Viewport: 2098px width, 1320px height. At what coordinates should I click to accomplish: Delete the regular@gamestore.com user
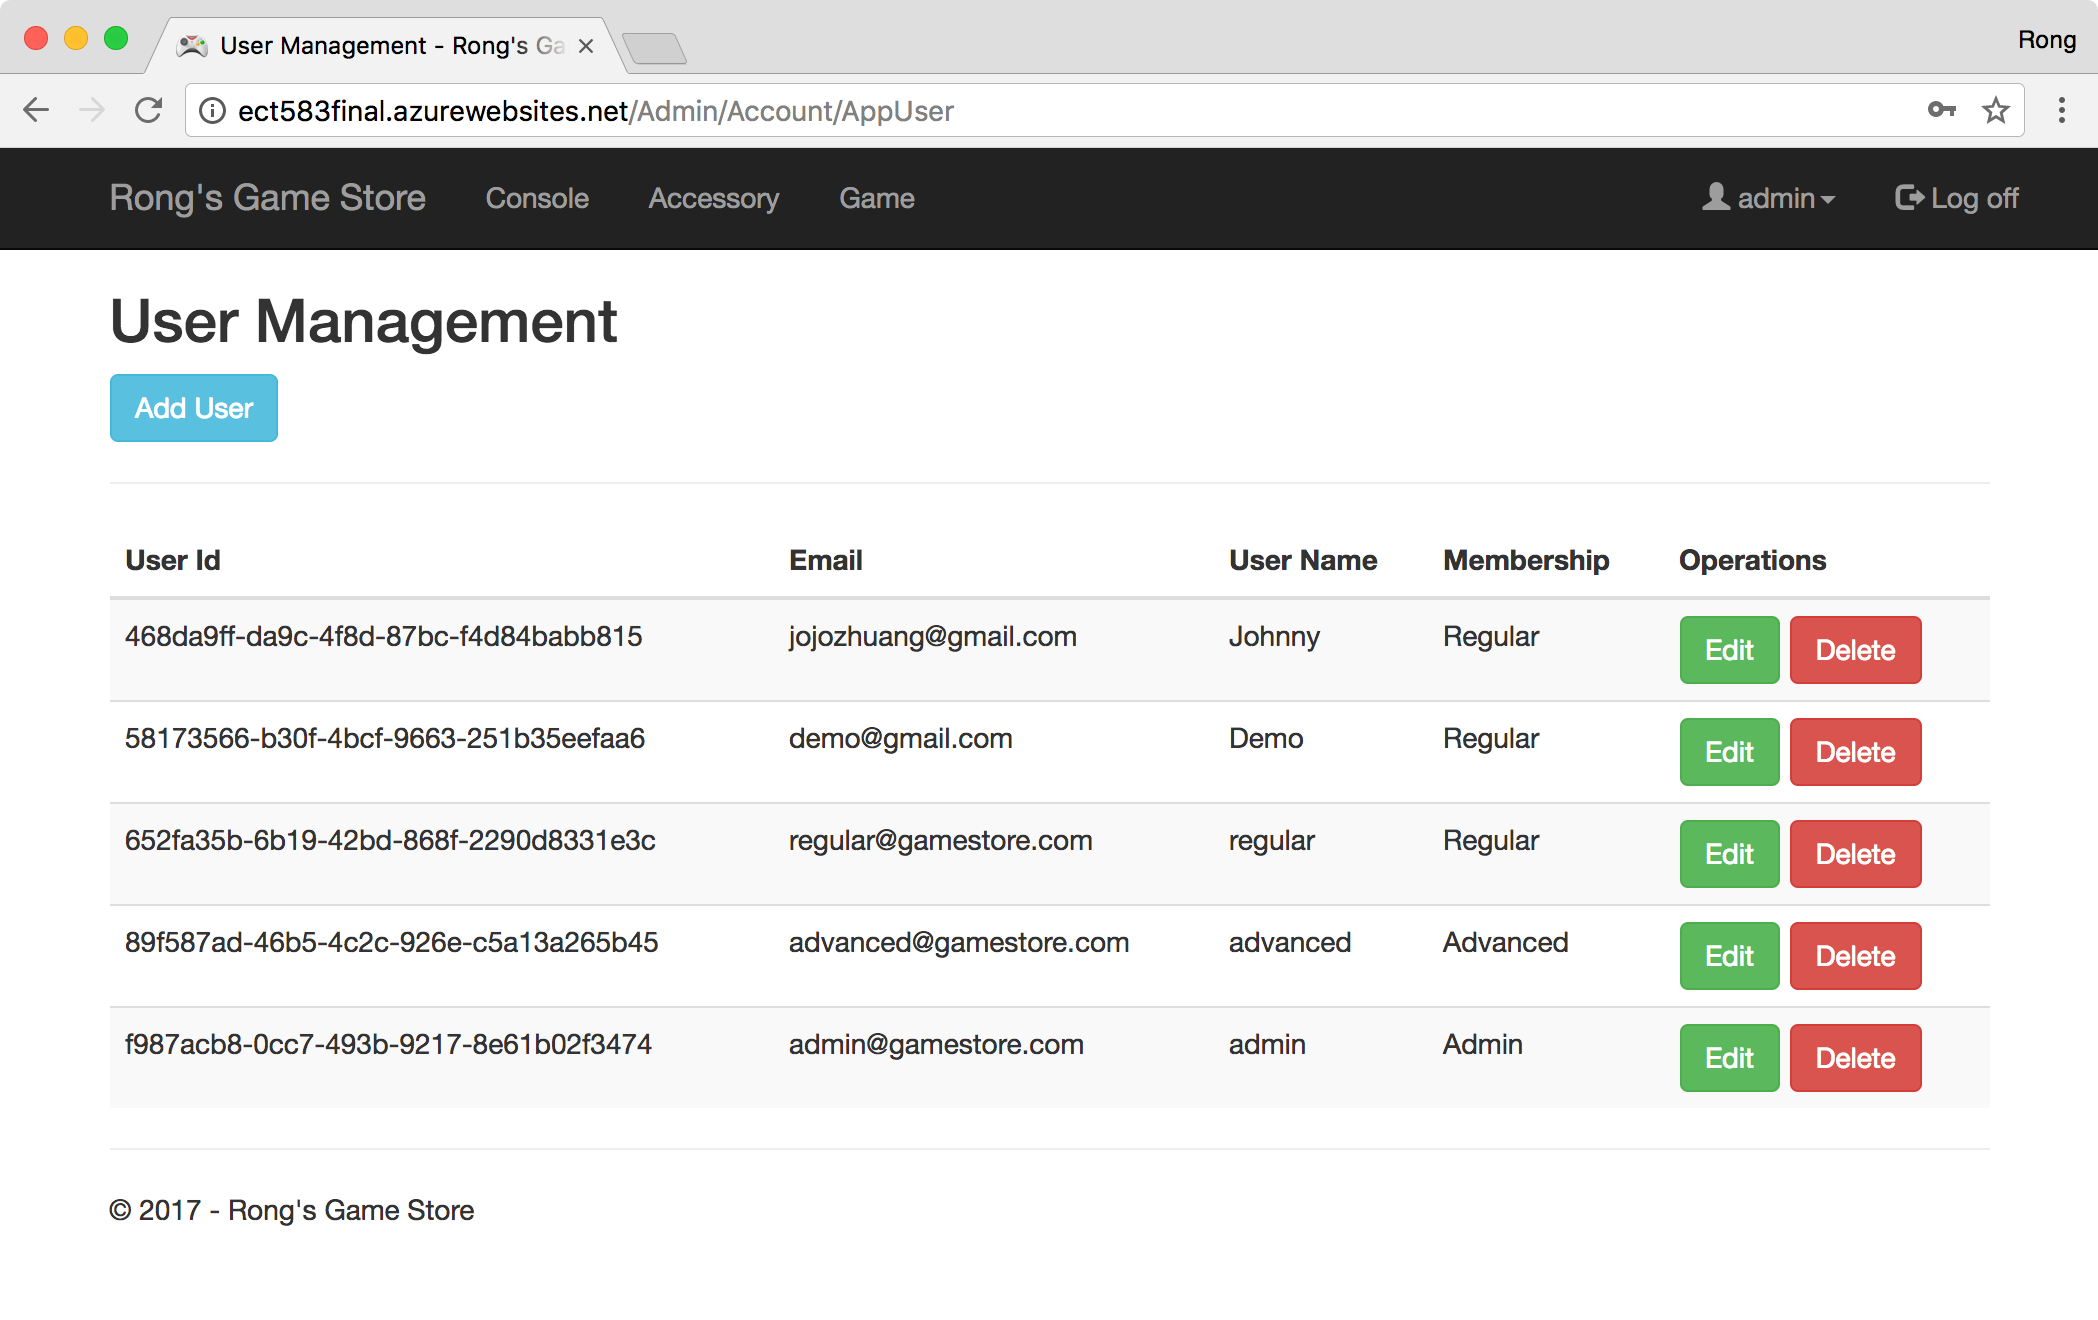[1855, 854]
